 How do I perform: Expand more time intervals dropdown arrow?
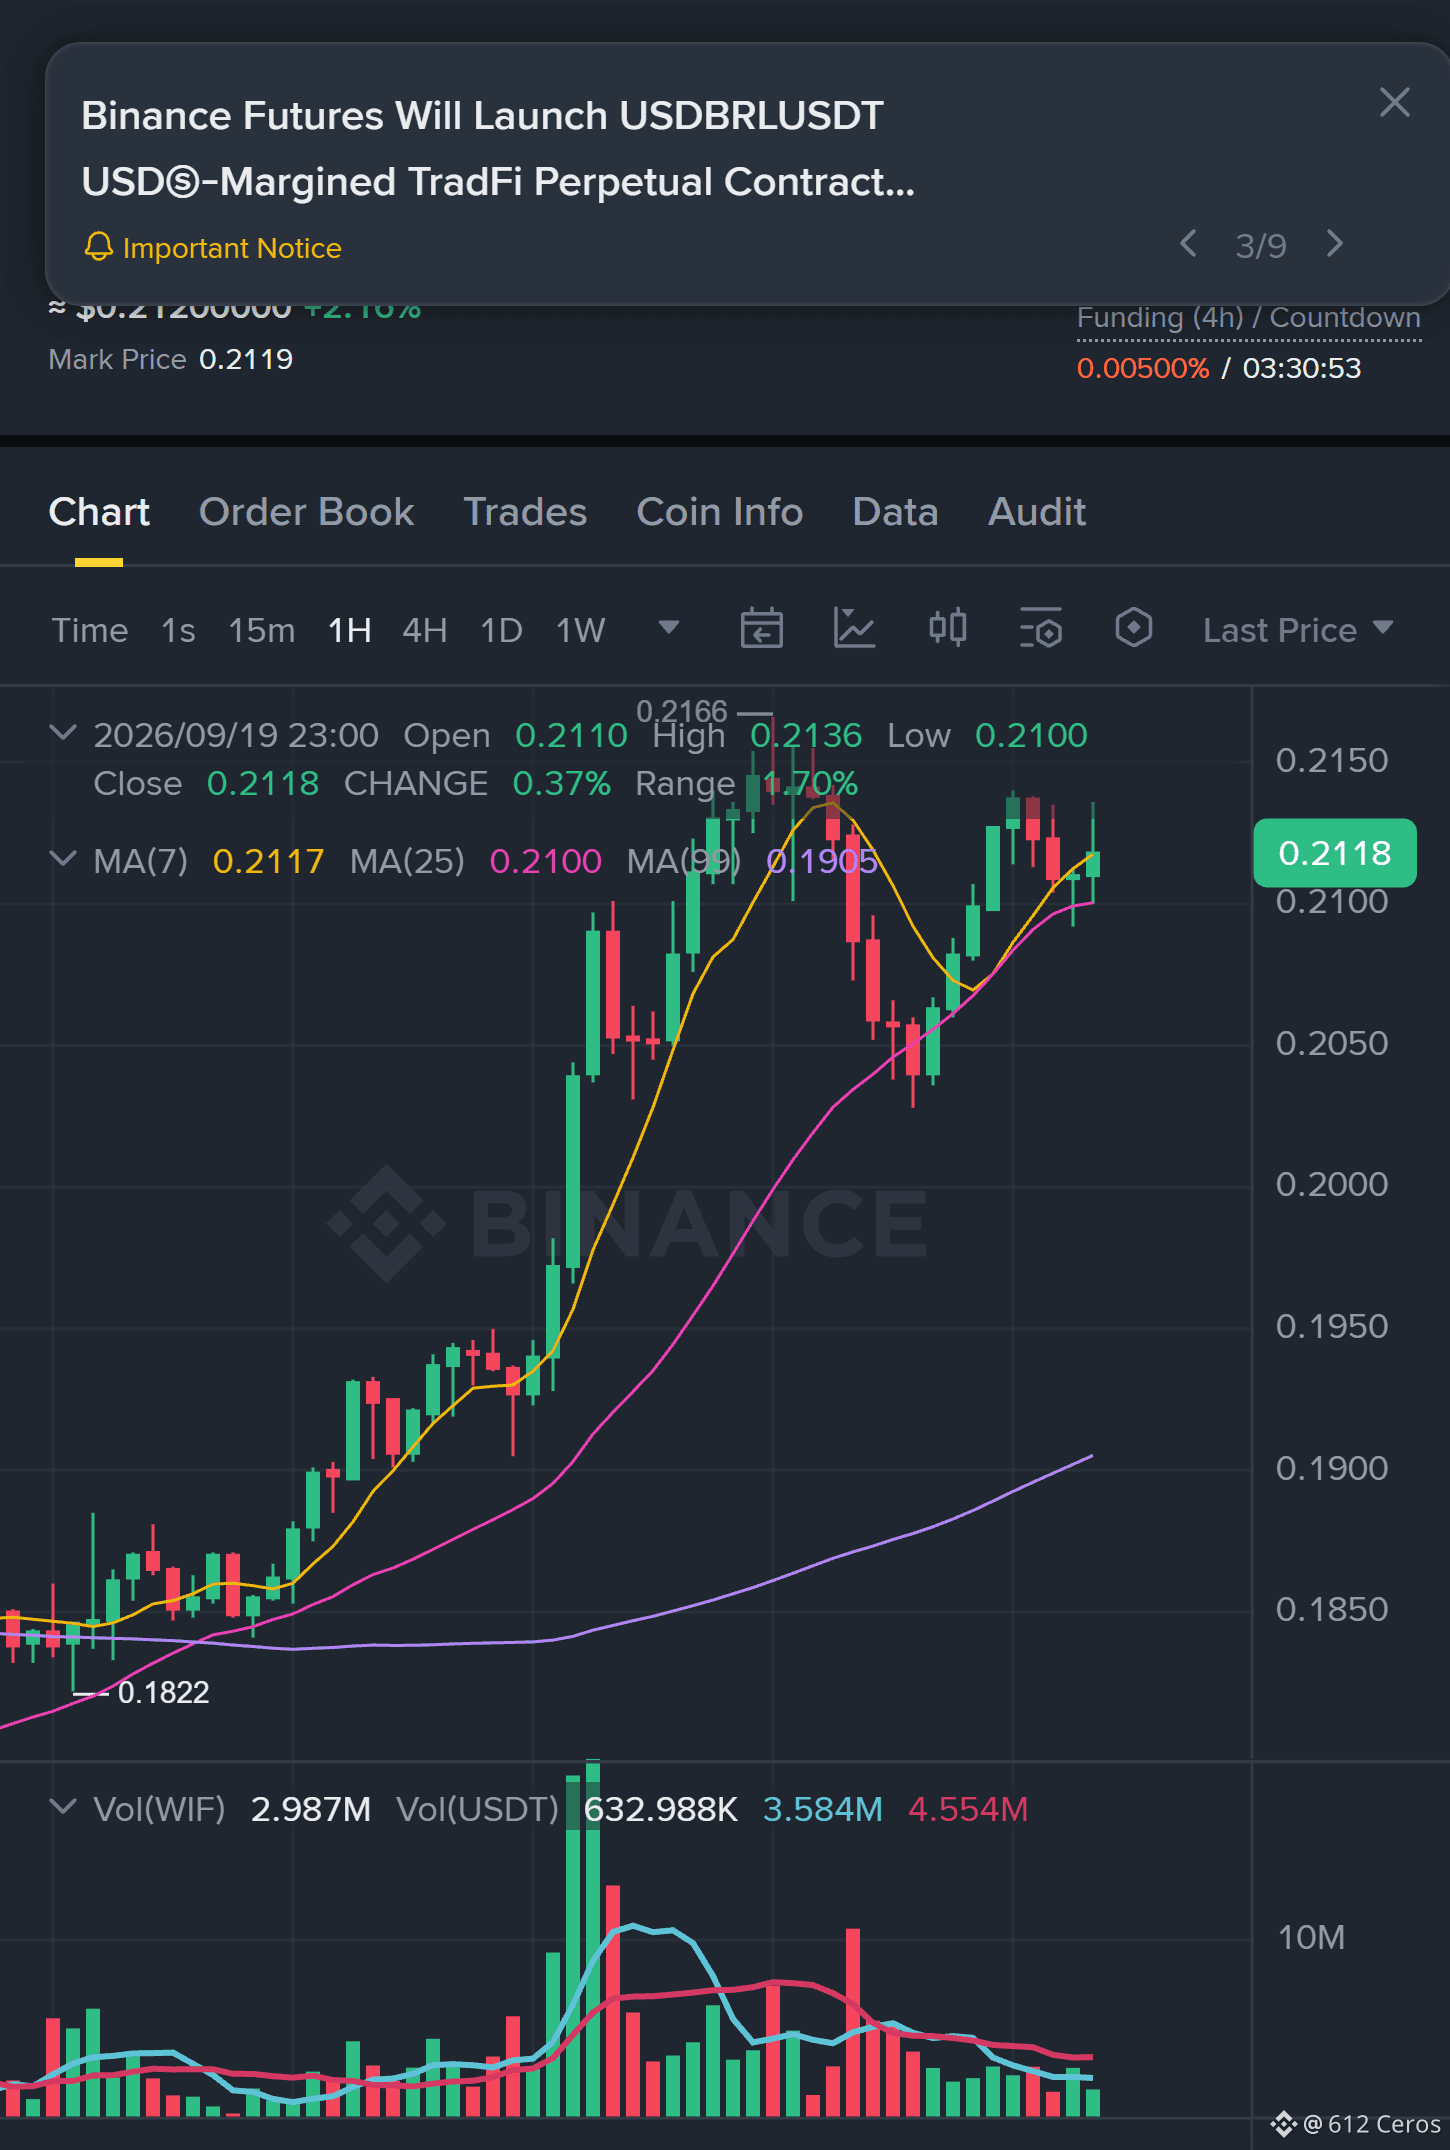(x=669, y=628)
